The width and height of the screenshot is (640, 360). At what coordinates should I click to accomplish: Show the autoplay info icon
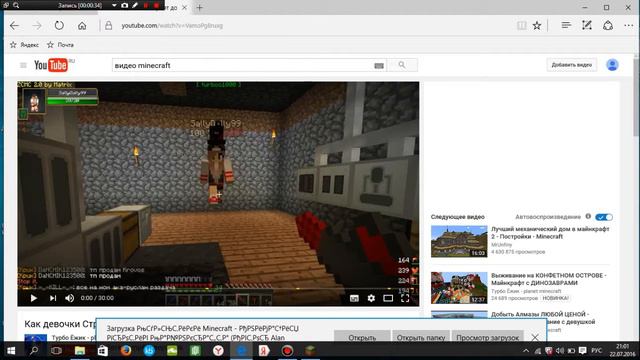588,216
